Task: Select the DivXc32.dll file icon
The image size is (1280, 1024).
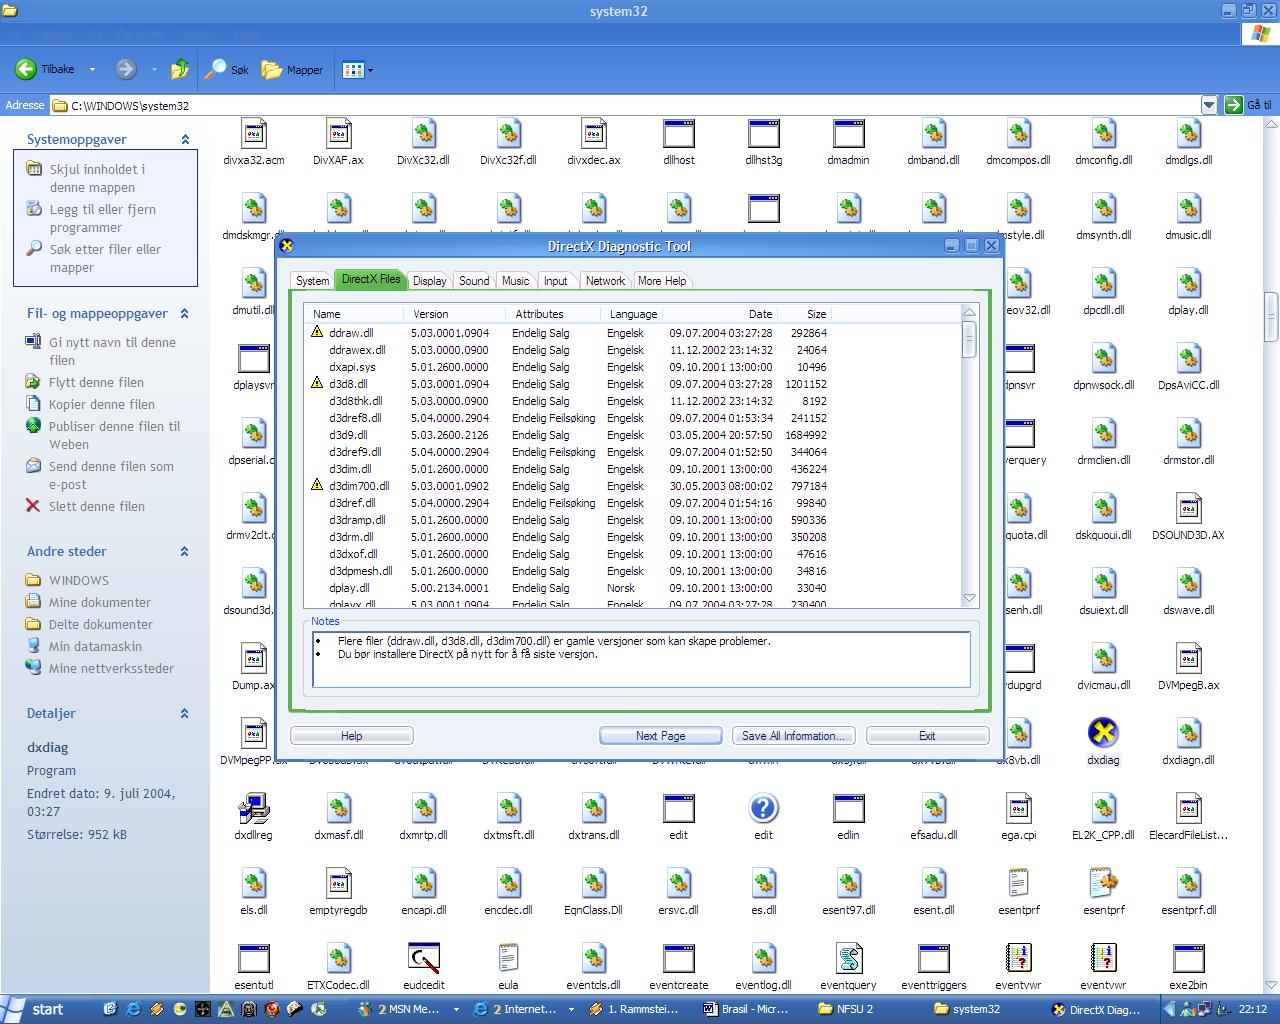Action: pos(423,133)
